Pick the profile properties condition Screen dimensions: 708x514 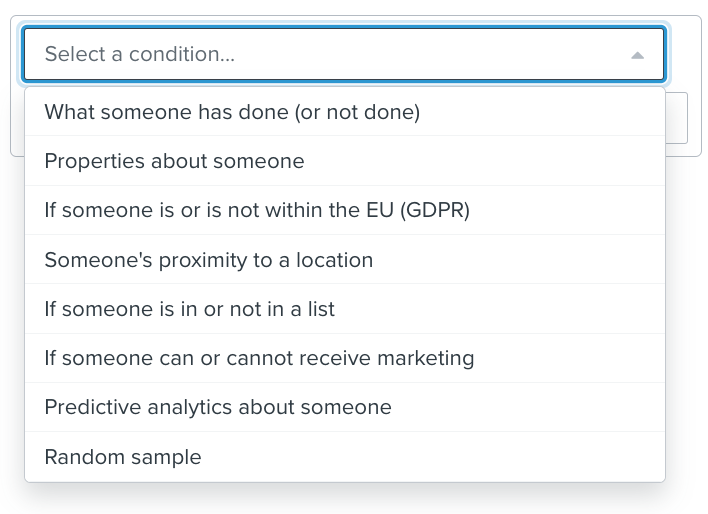[x=175, y=161]
